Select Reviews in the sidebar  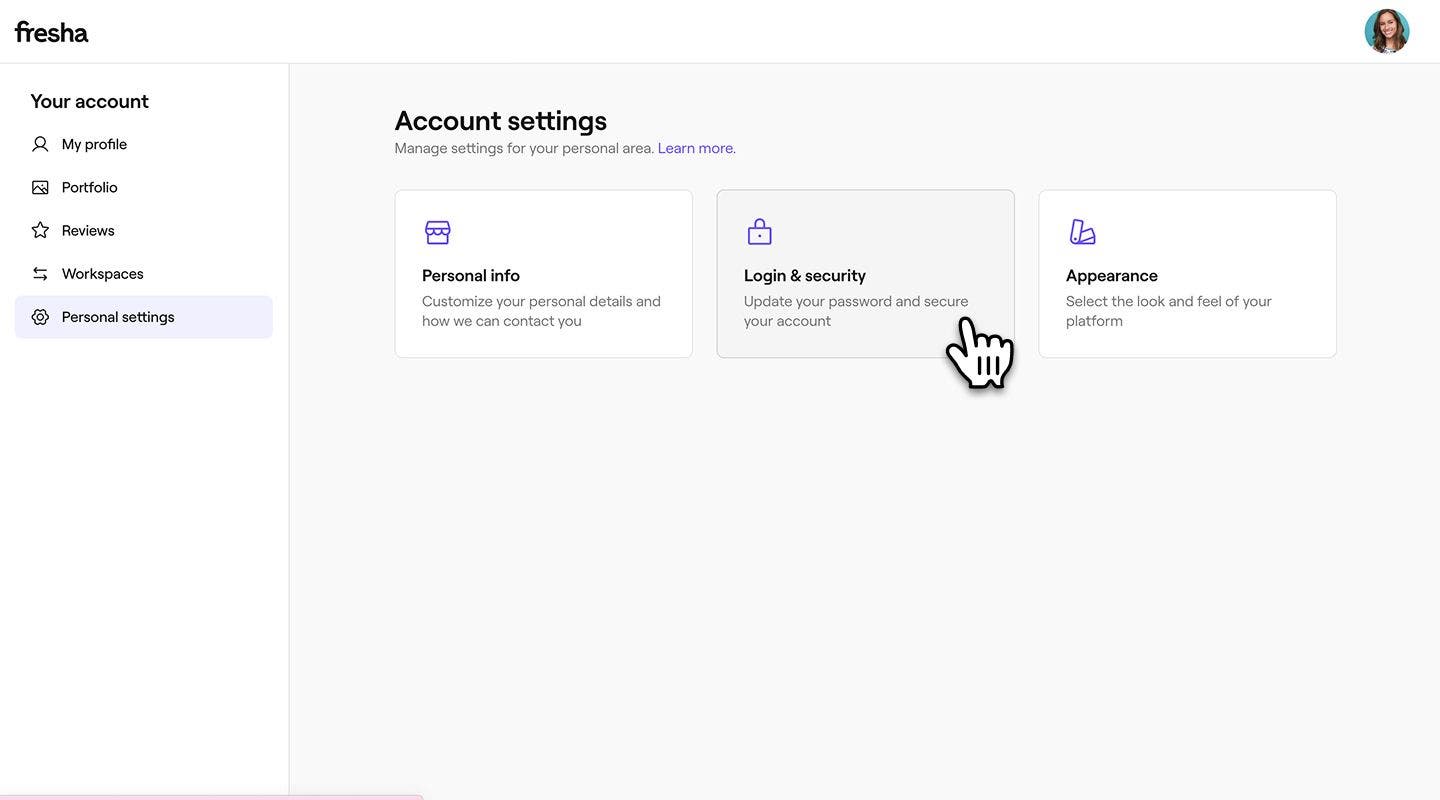tap(88, 230)
